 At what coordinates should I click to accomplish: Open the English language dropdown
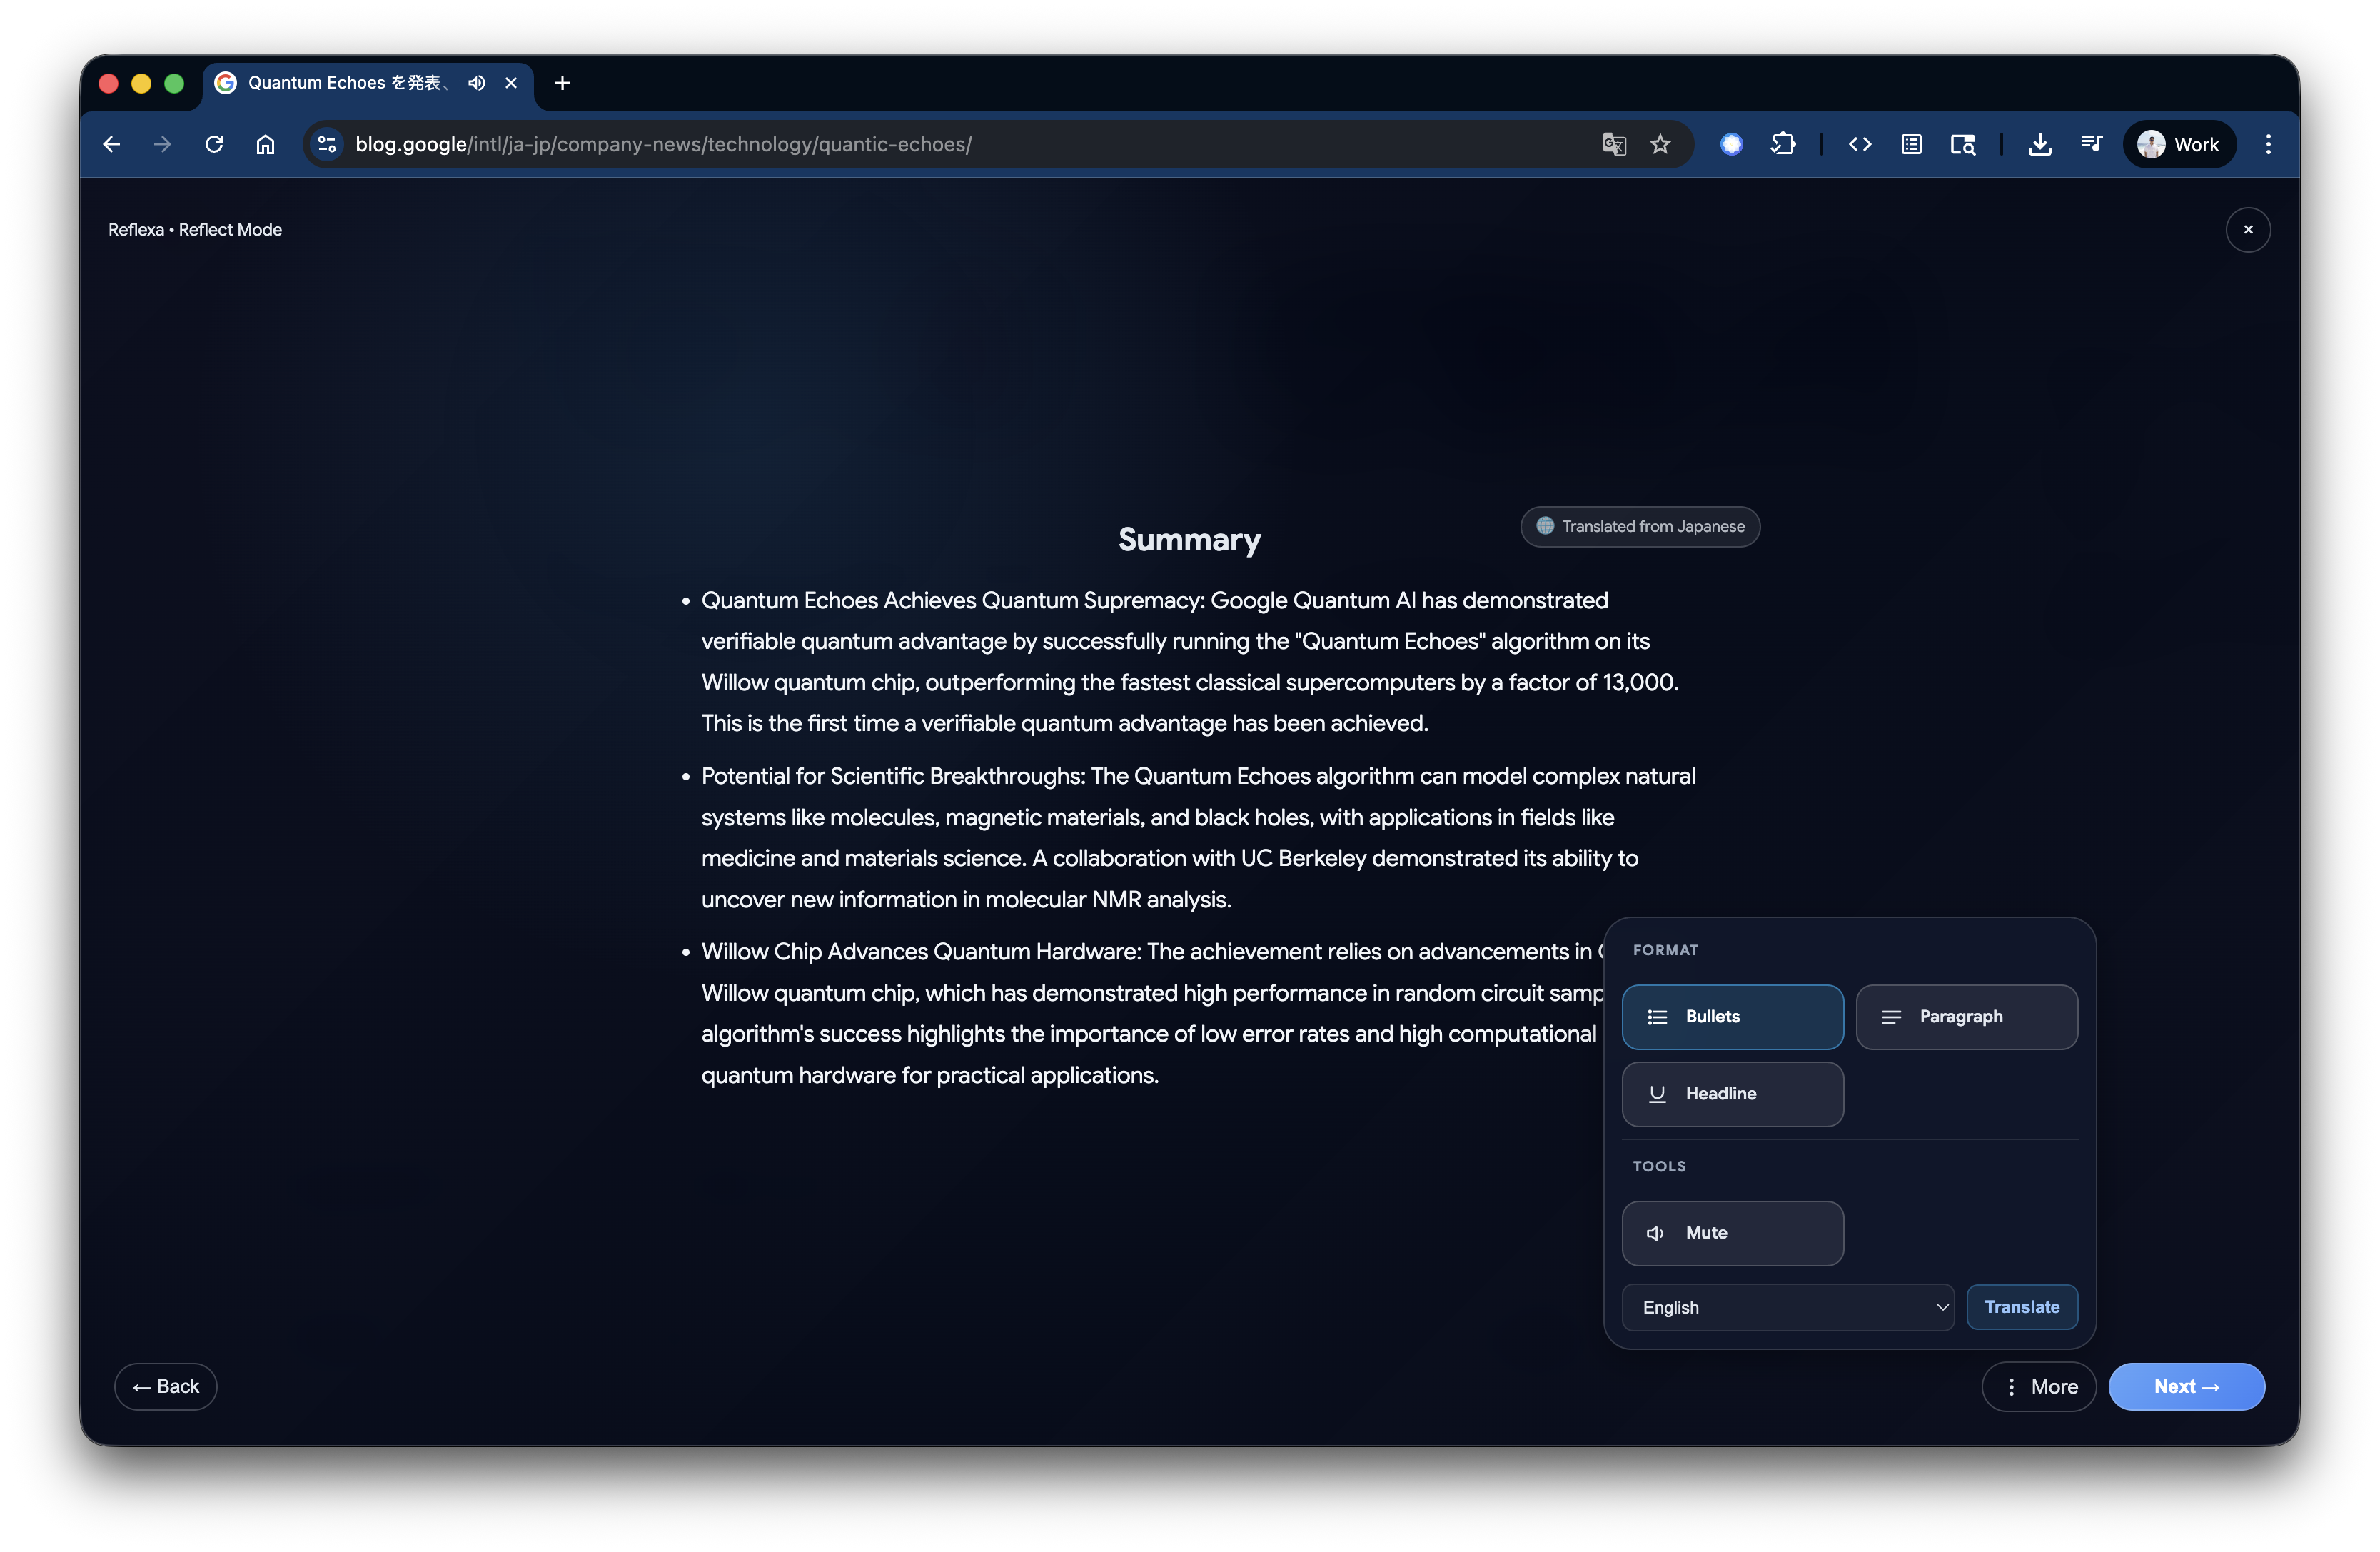(1787, 1307)
